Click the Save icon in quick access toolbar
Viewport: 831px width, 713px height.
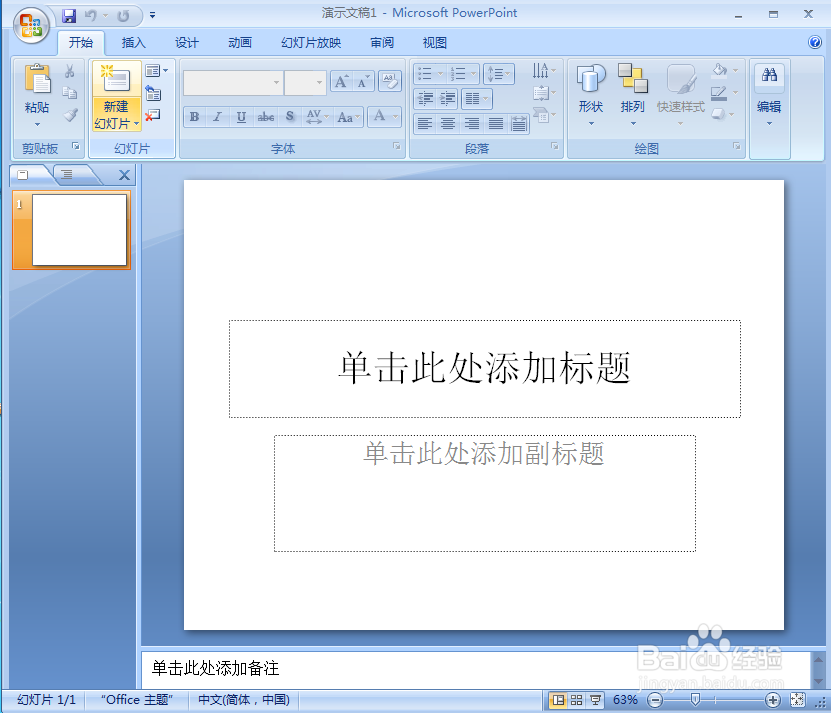coord(69,16)
